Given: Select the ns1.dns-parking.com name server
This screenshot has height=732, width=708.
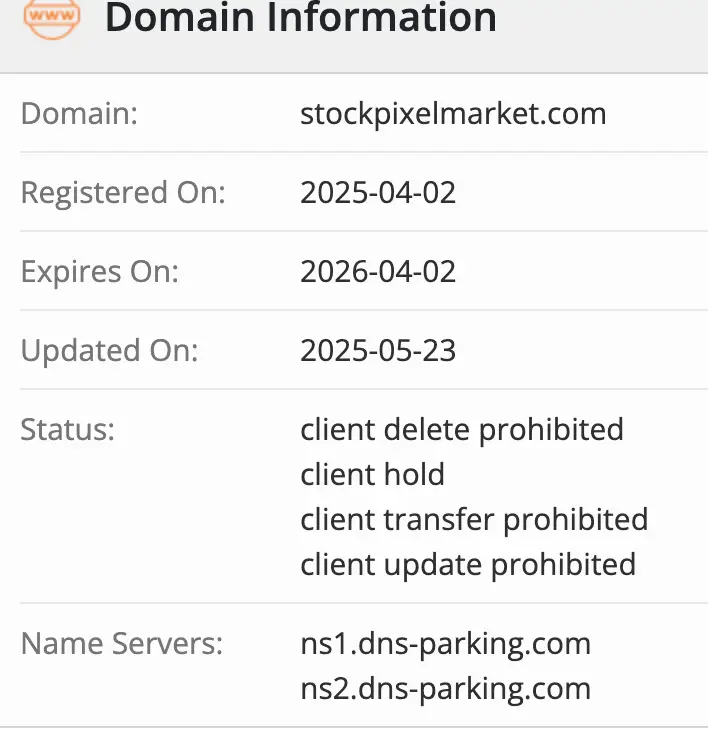Looking at the screenshot, I should tap(445, 643).
